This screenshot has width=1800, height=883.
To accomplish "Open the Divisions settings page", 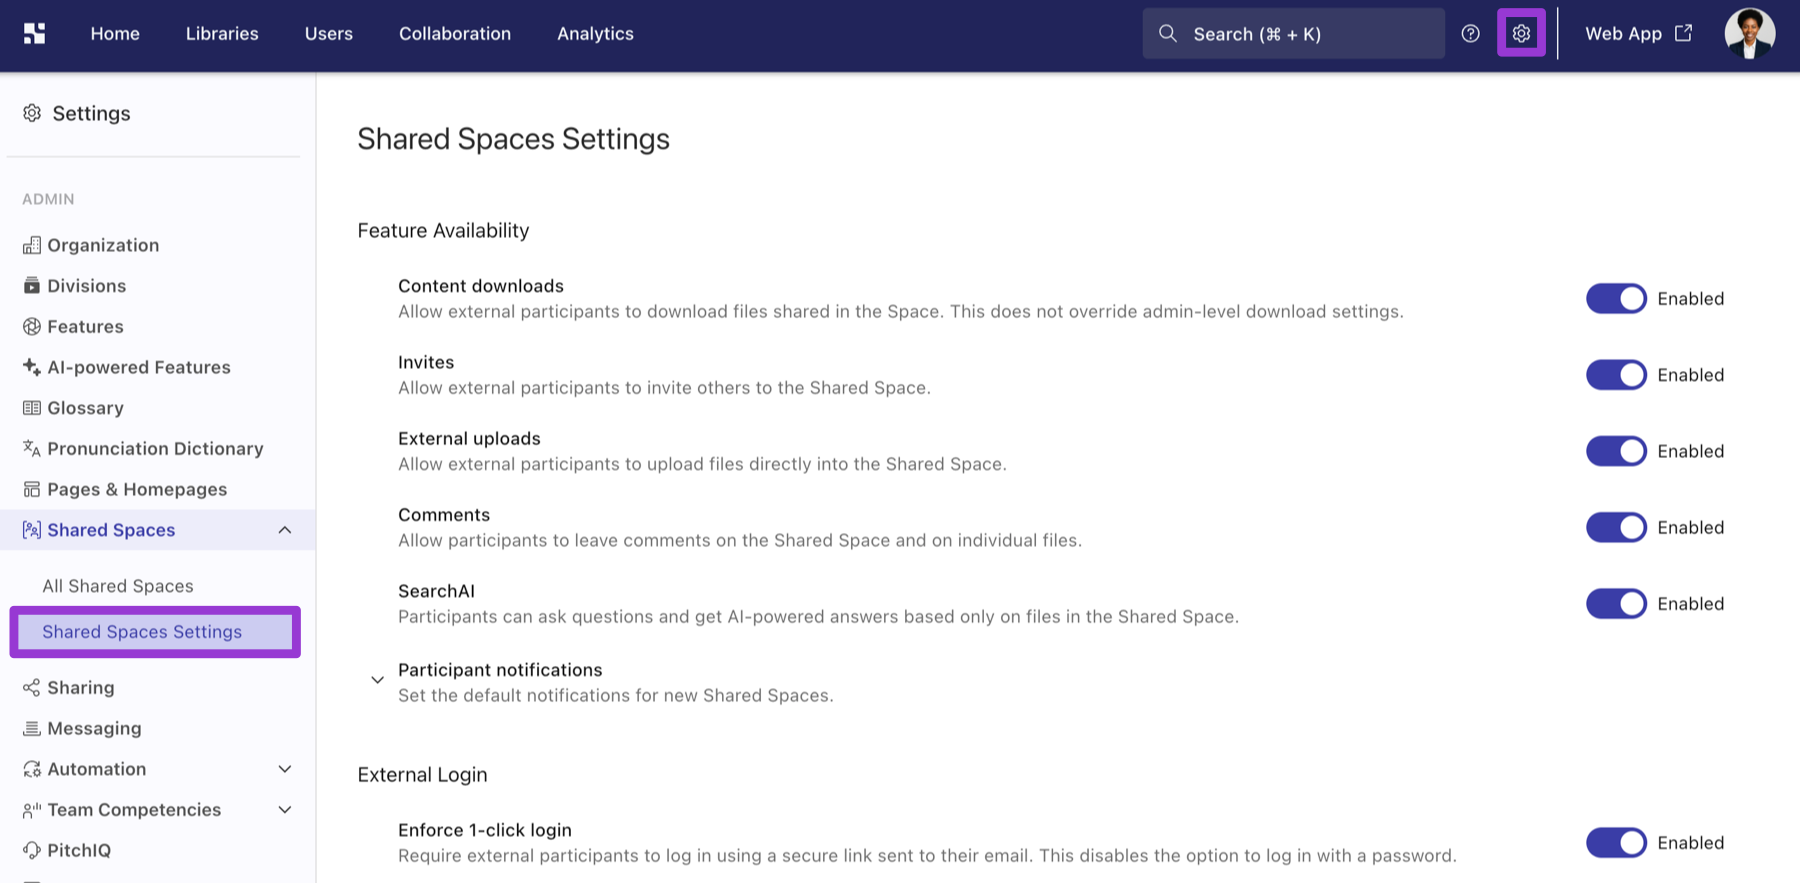I will 87,286.
